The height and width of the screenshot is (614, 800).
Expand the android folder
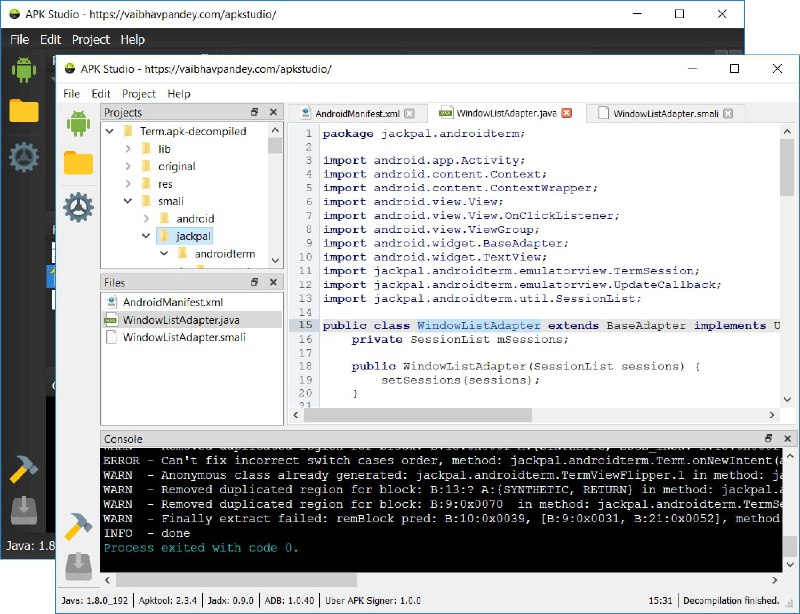pos(146,218)
